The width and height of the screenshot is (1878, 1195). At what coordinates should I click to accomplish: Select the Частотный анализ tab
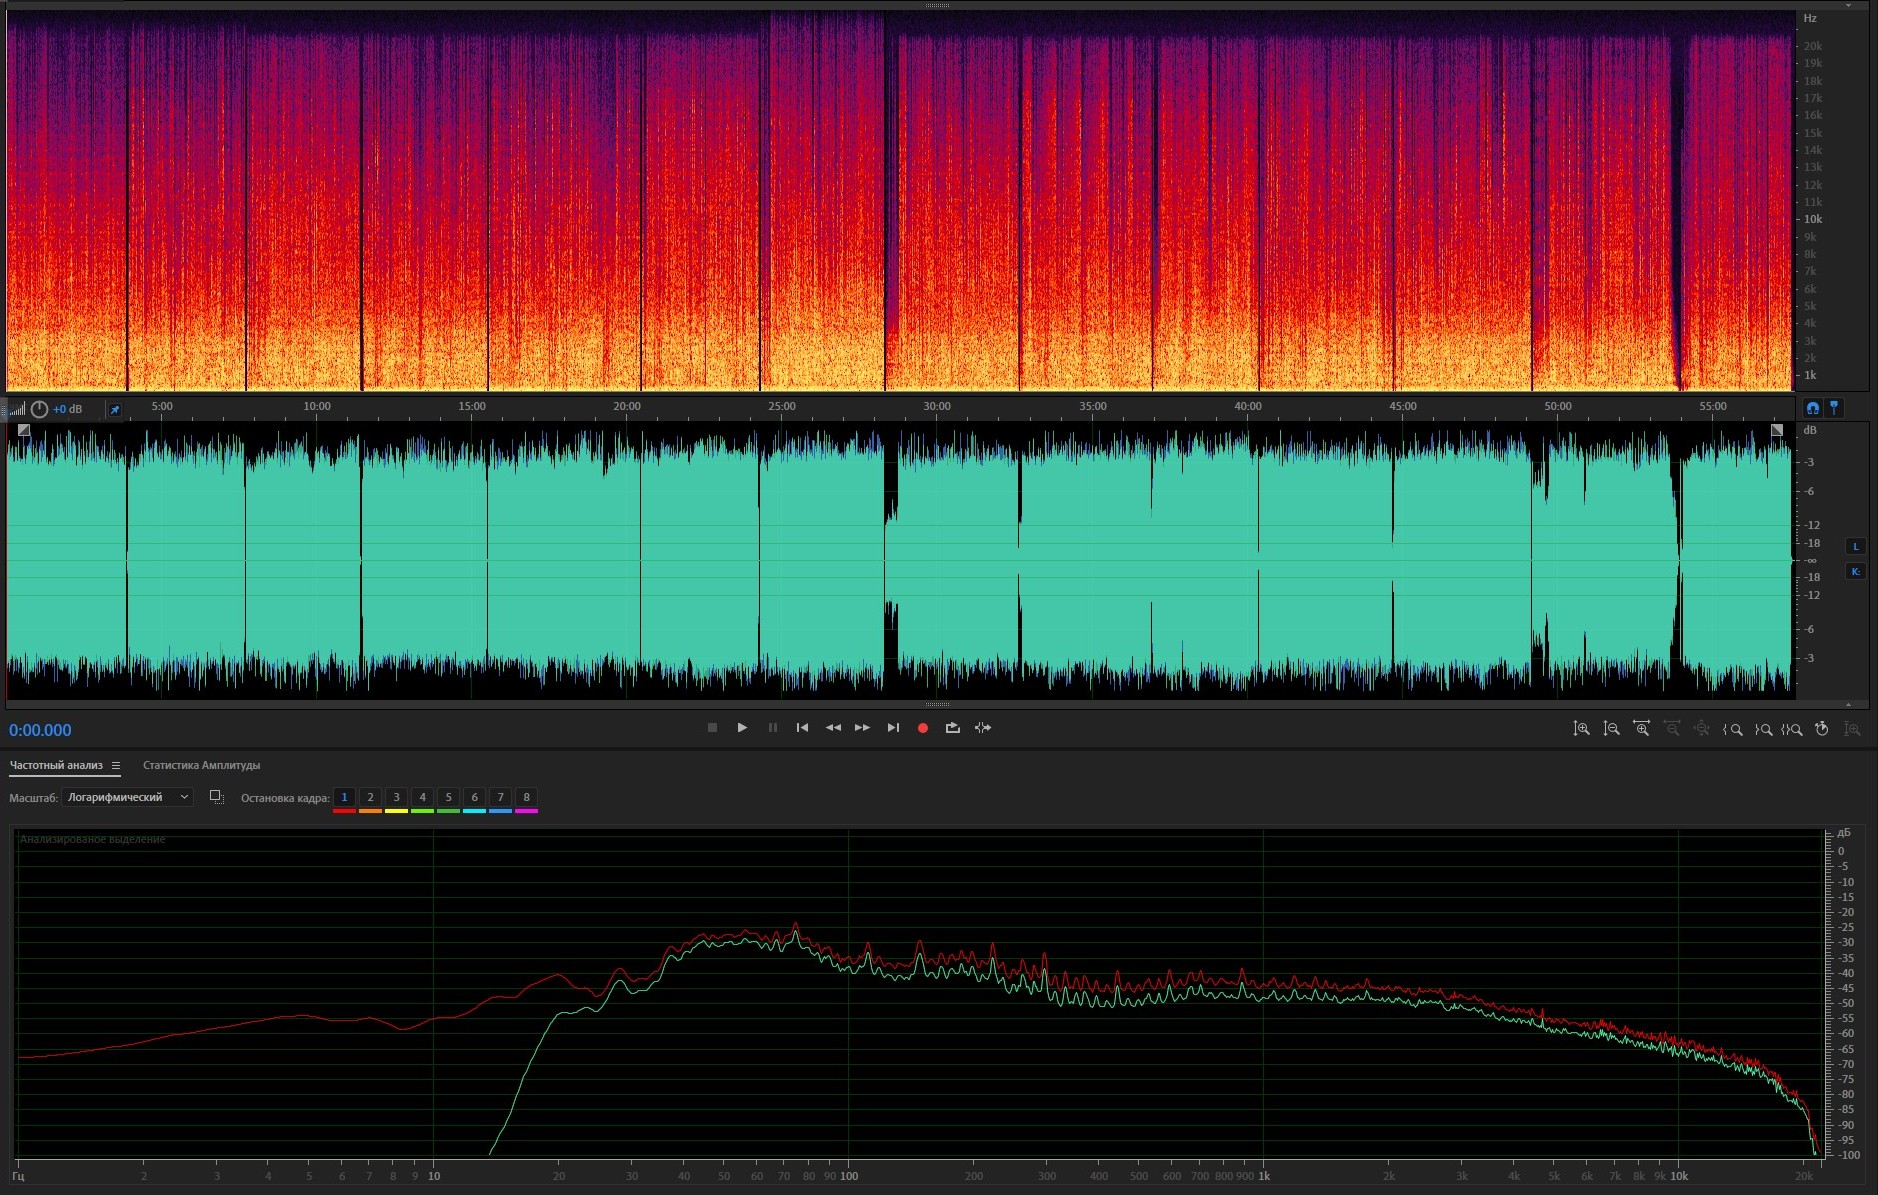(56, 766)
